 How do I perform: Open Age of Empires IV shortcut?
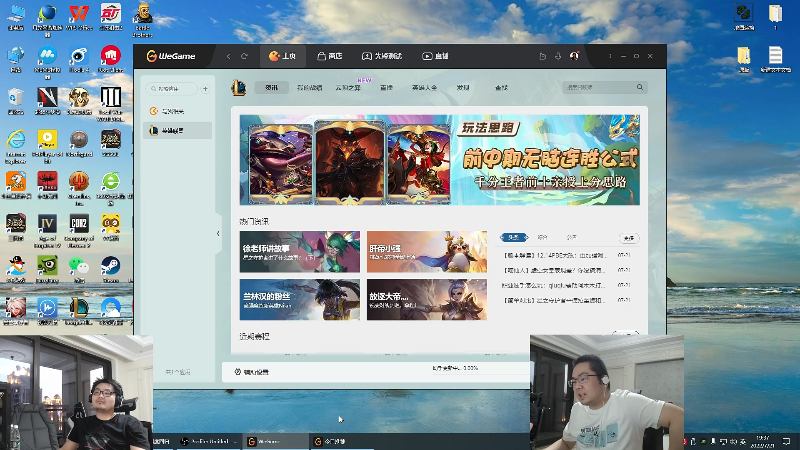coord(47,231)
